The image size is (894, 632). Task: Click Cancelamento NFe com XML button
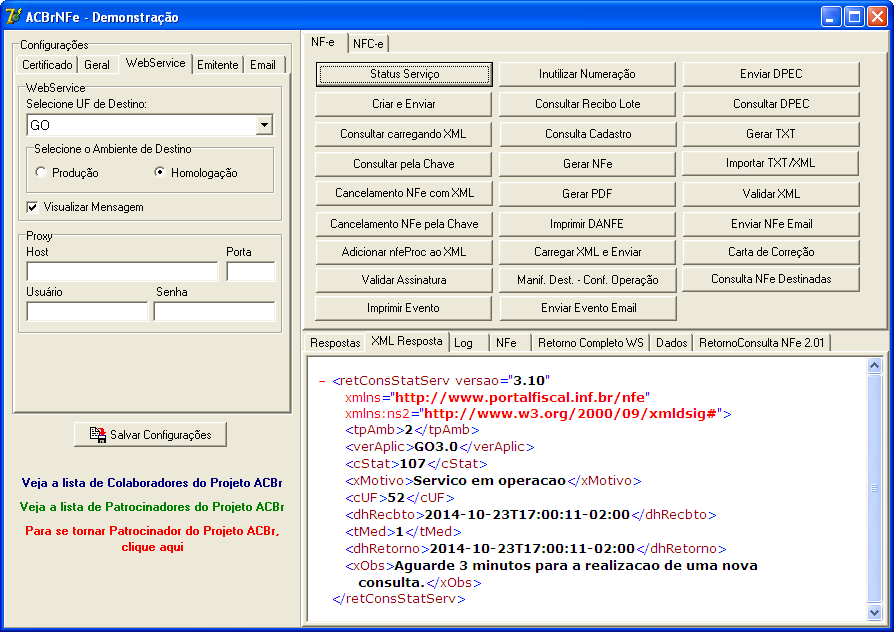click(x=404, y=193)
